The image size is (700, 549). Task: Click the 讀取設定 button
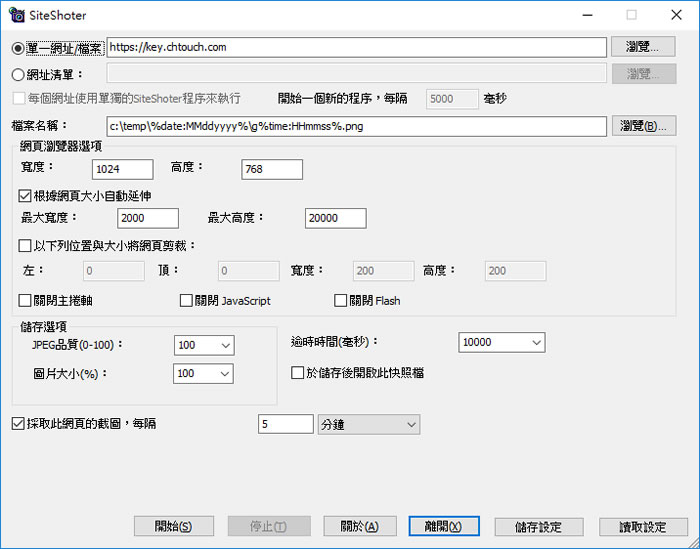click(x=643, y=527)
